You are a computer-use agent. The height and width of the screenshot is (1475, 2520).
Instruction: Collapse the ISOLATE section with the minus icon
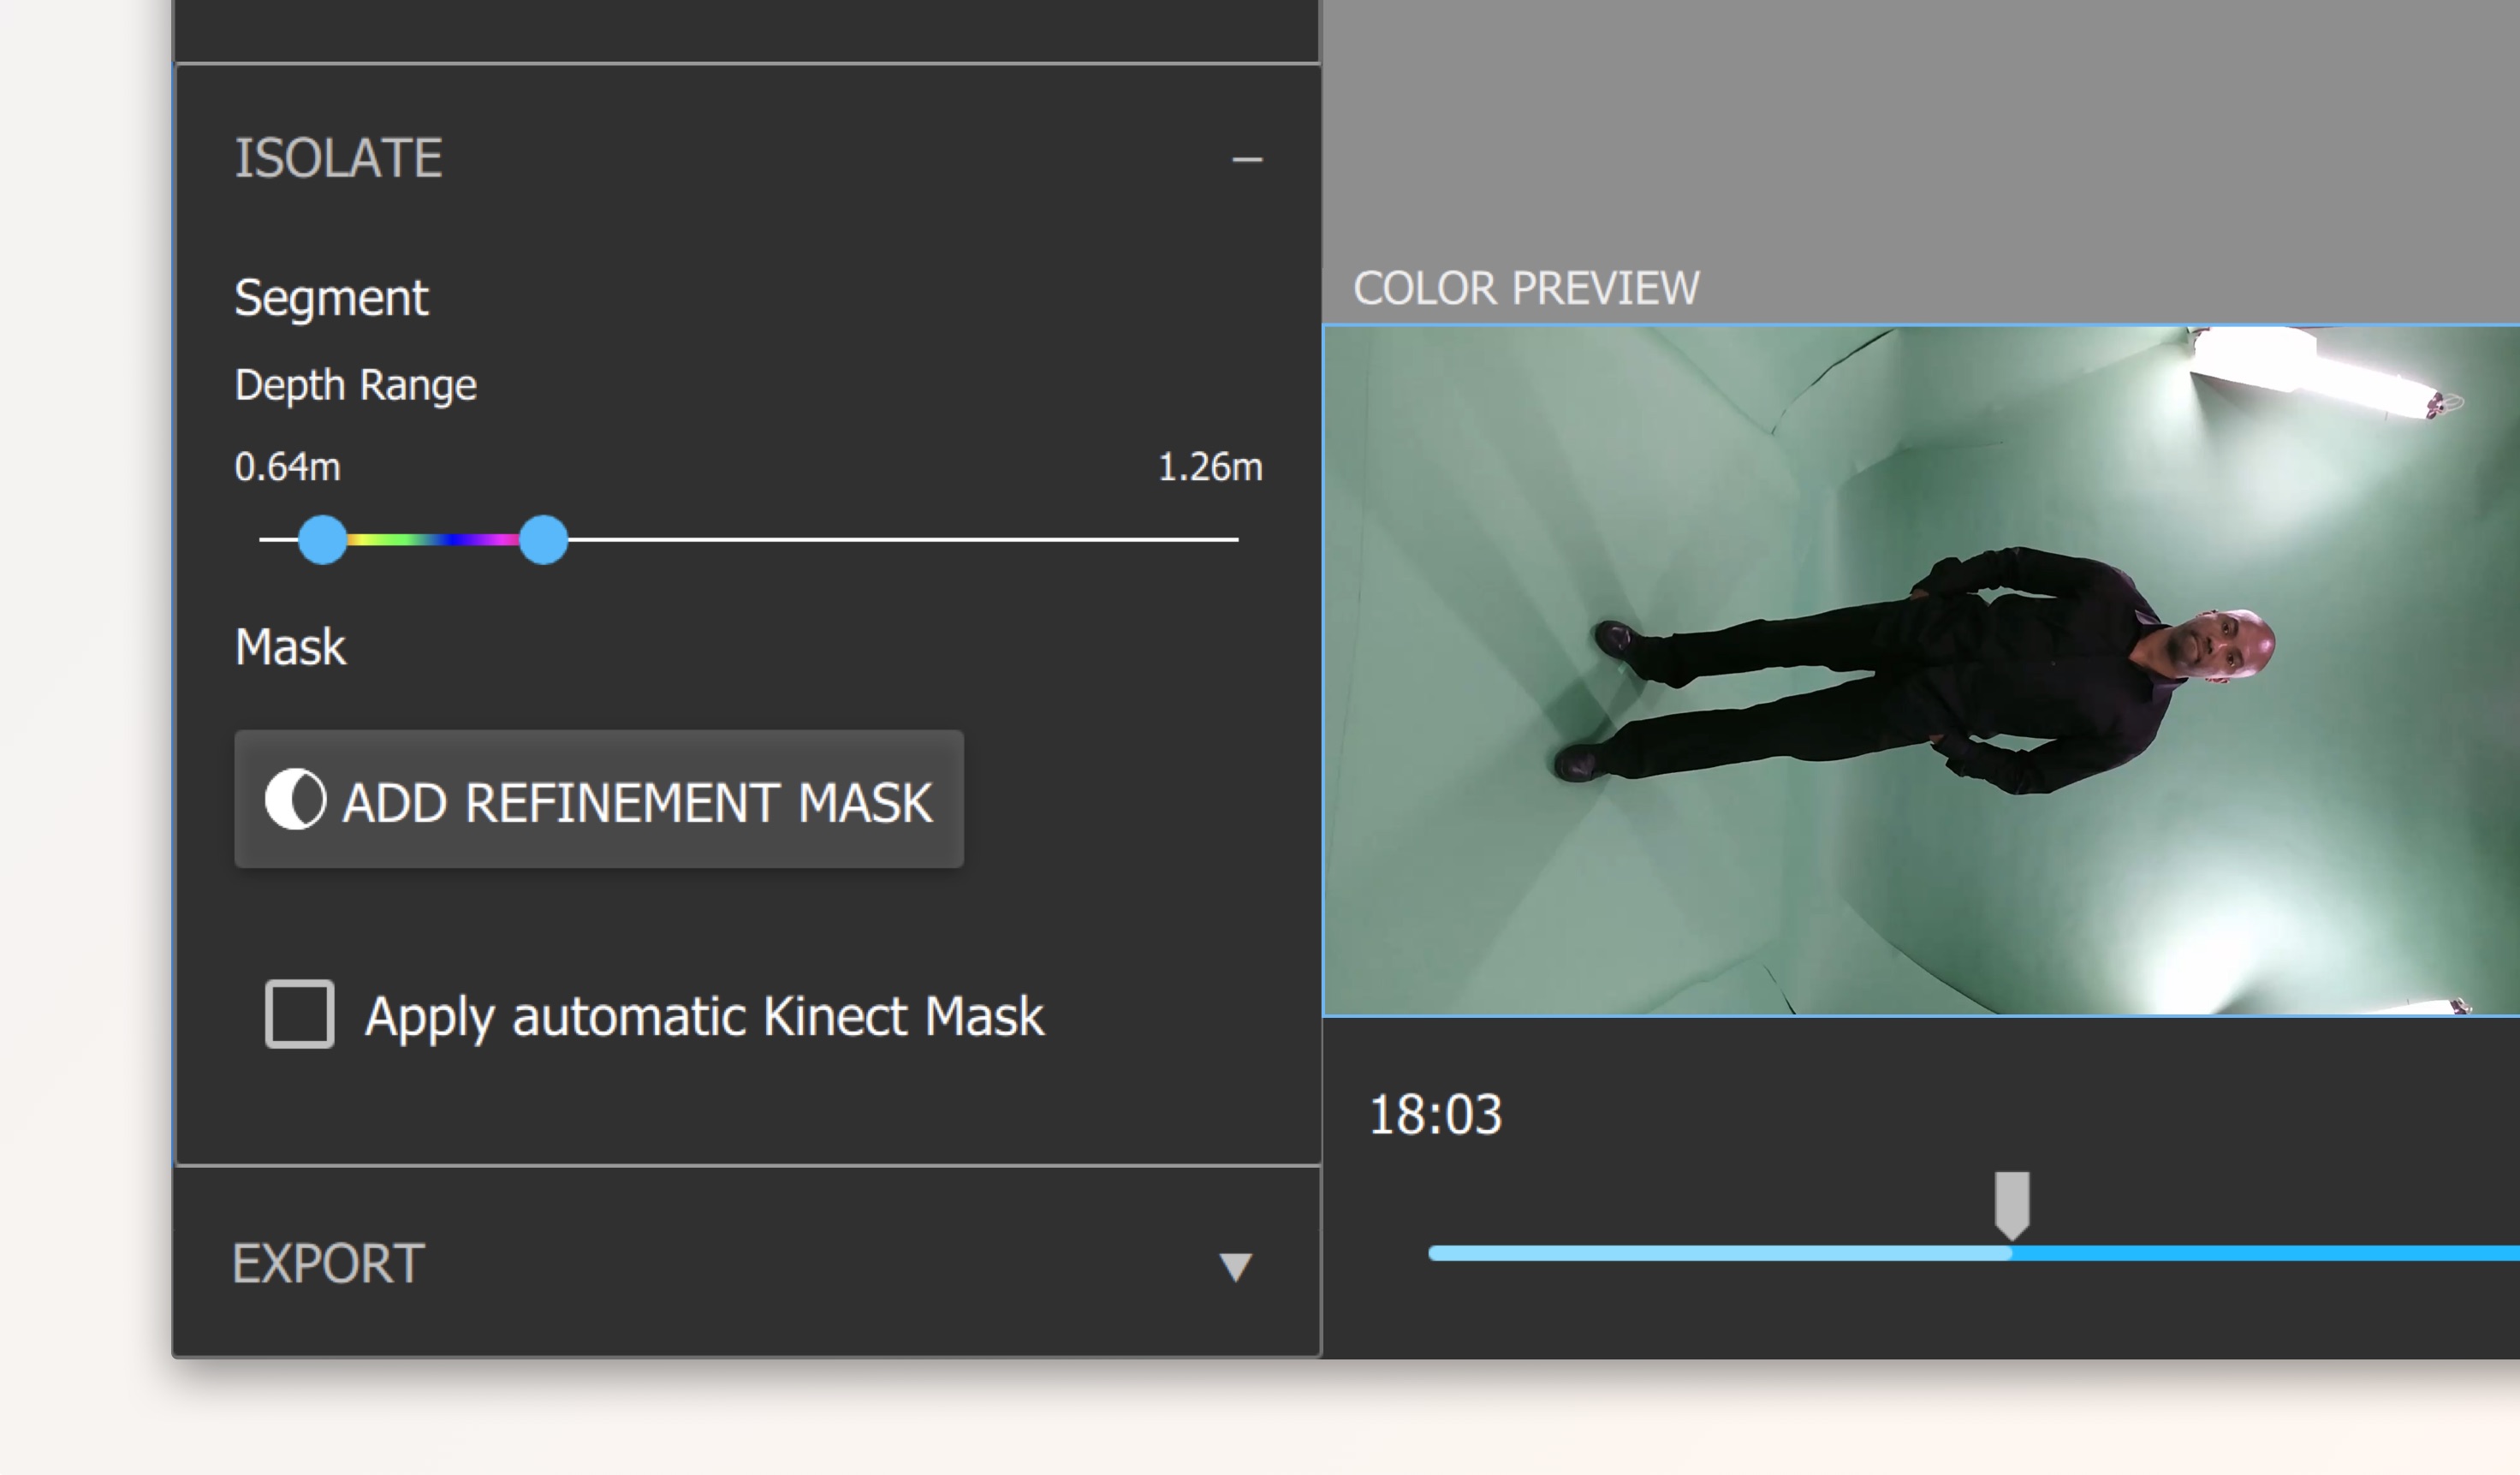tap(1246, 160)
